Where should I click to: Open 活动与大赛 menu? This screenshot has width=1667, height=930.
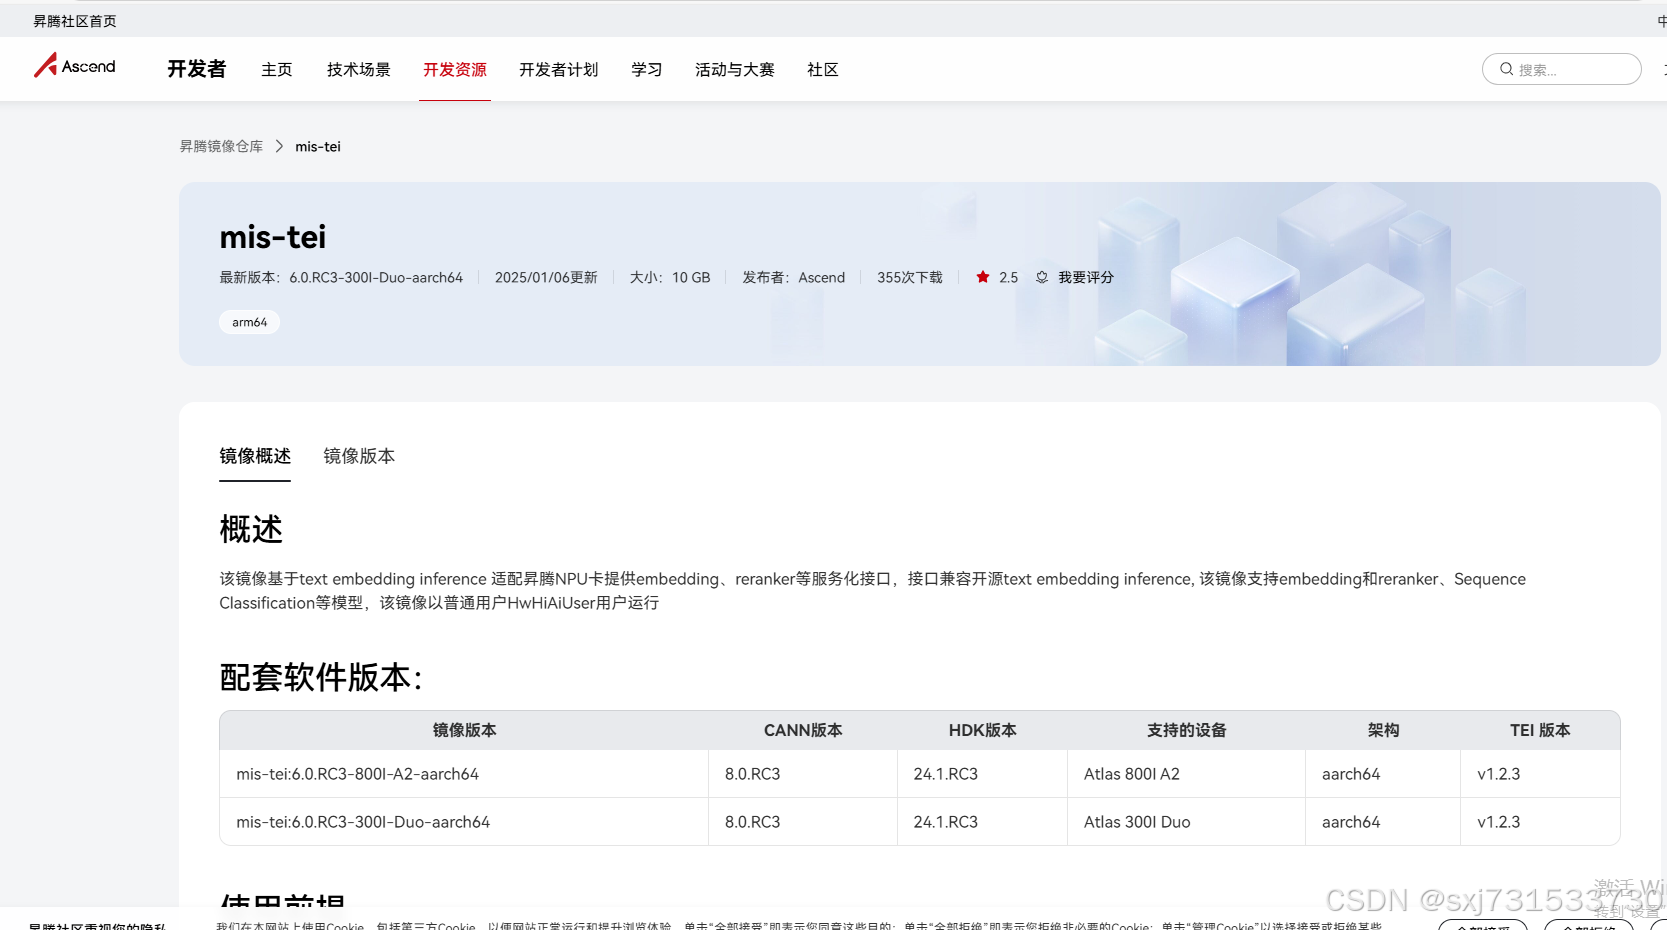[x=735, y=69]
